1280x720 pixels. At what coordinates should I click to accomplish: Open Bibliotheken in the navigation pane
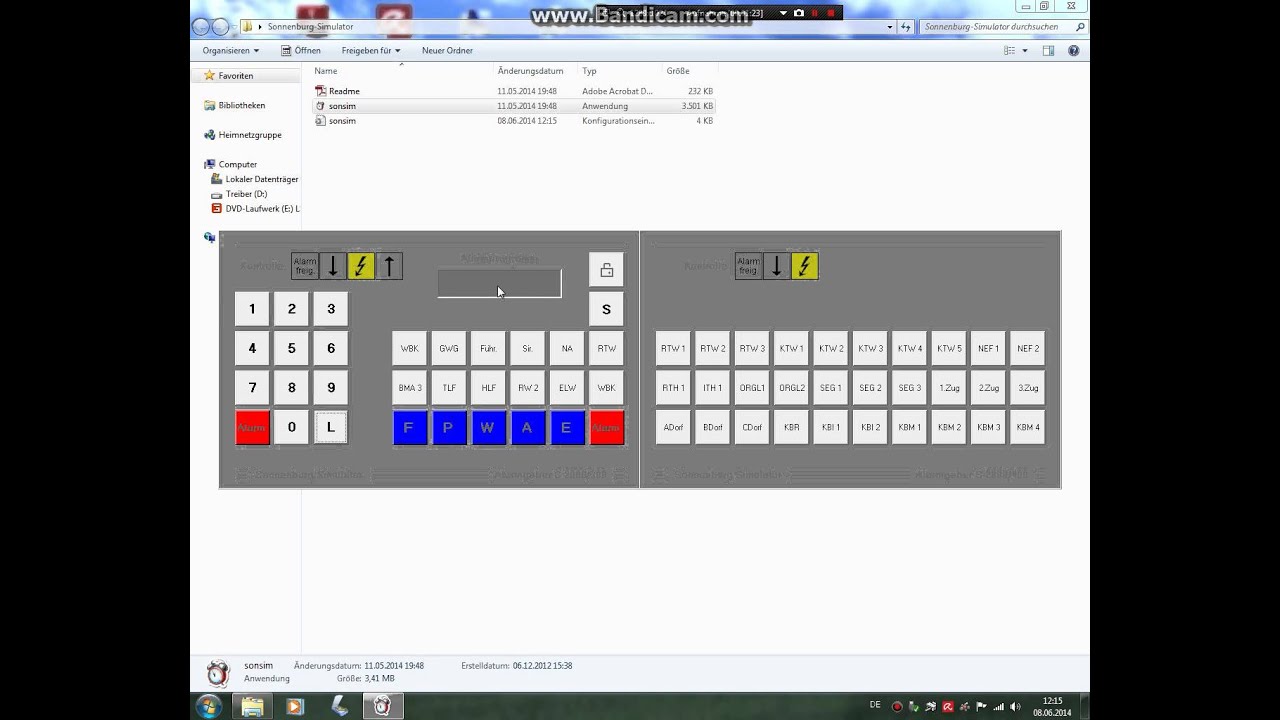point(241,105)
